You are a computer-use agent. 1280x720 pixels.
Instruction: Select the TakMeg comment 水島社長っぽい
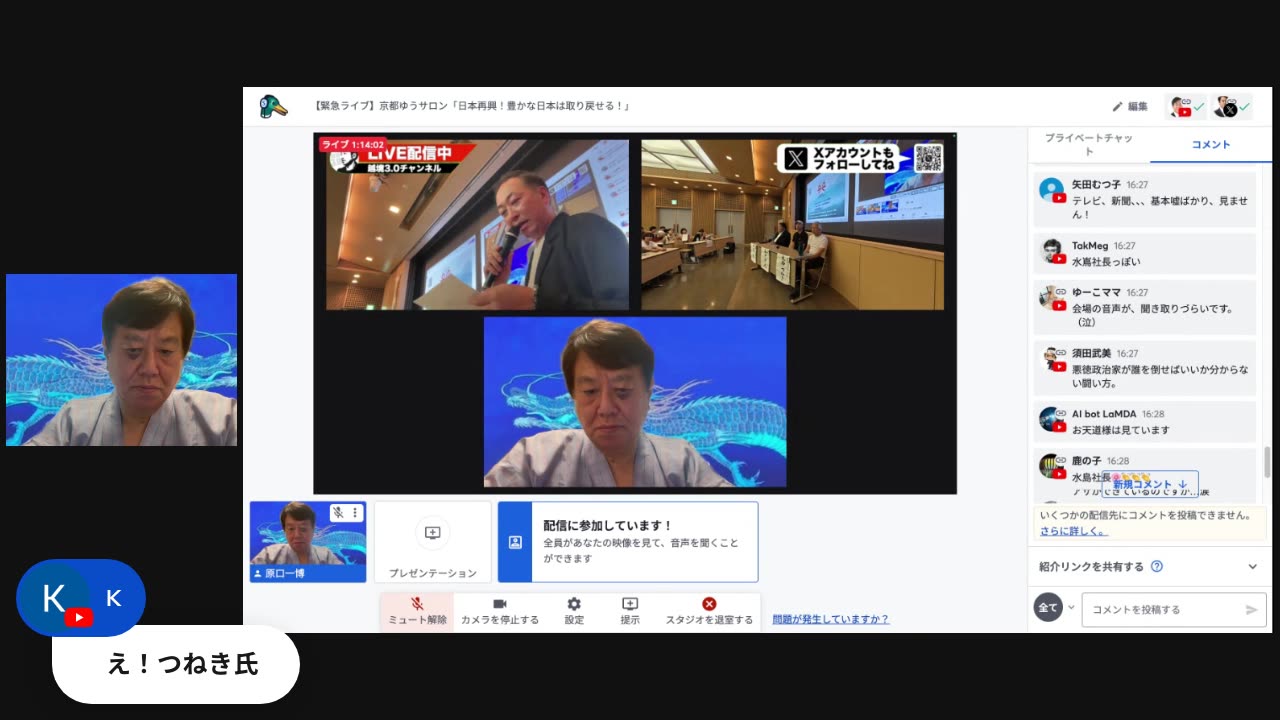coord(1144,254)
